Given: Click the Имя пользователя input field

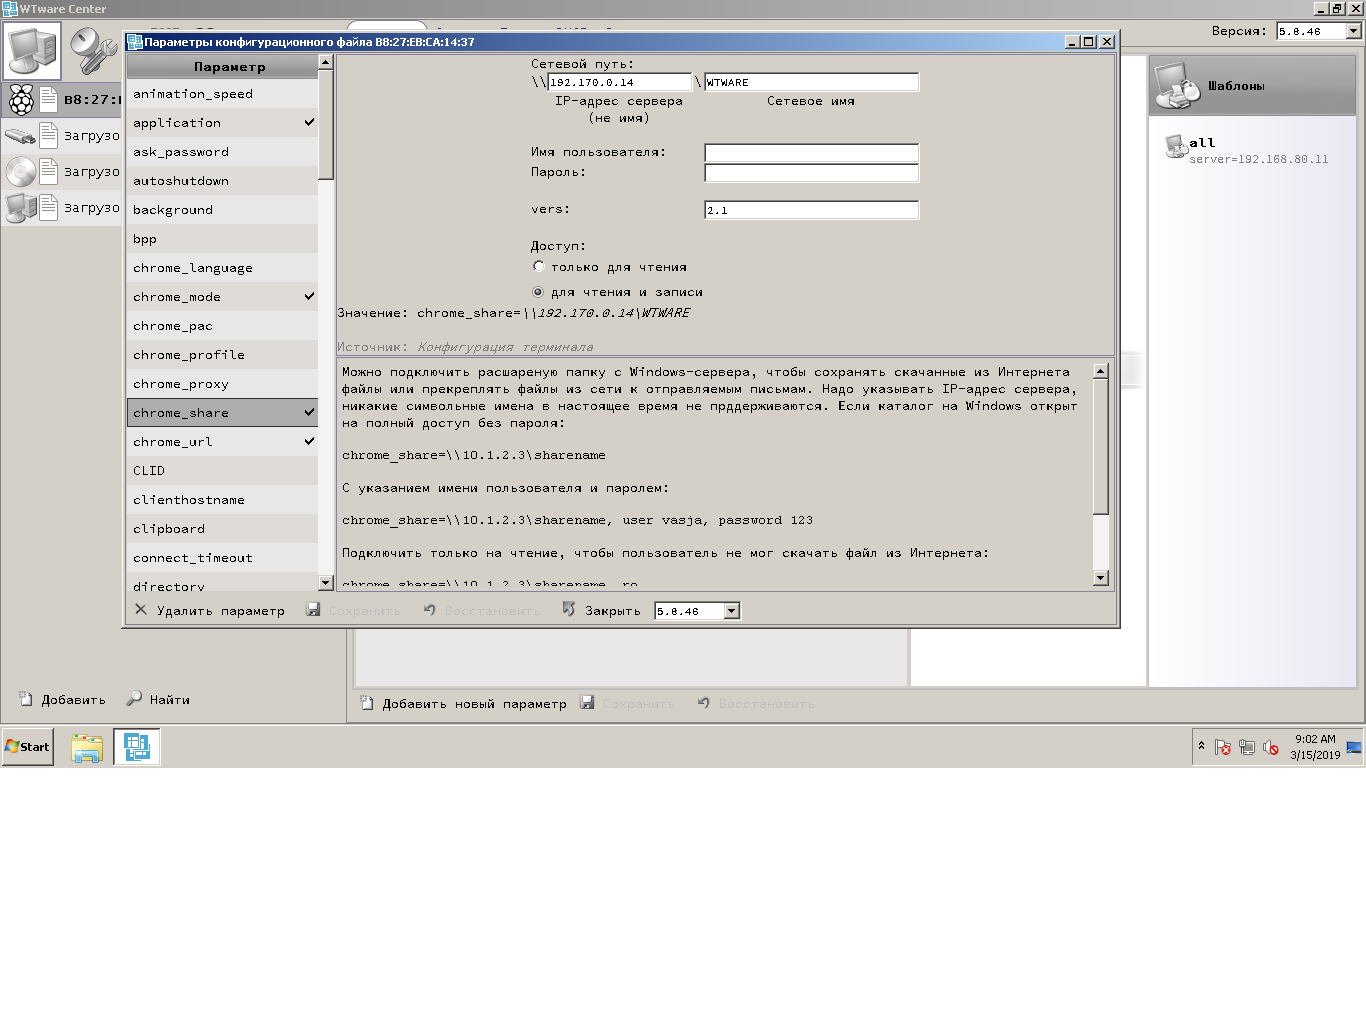Looking at the screenshot, I should point(811,153).
